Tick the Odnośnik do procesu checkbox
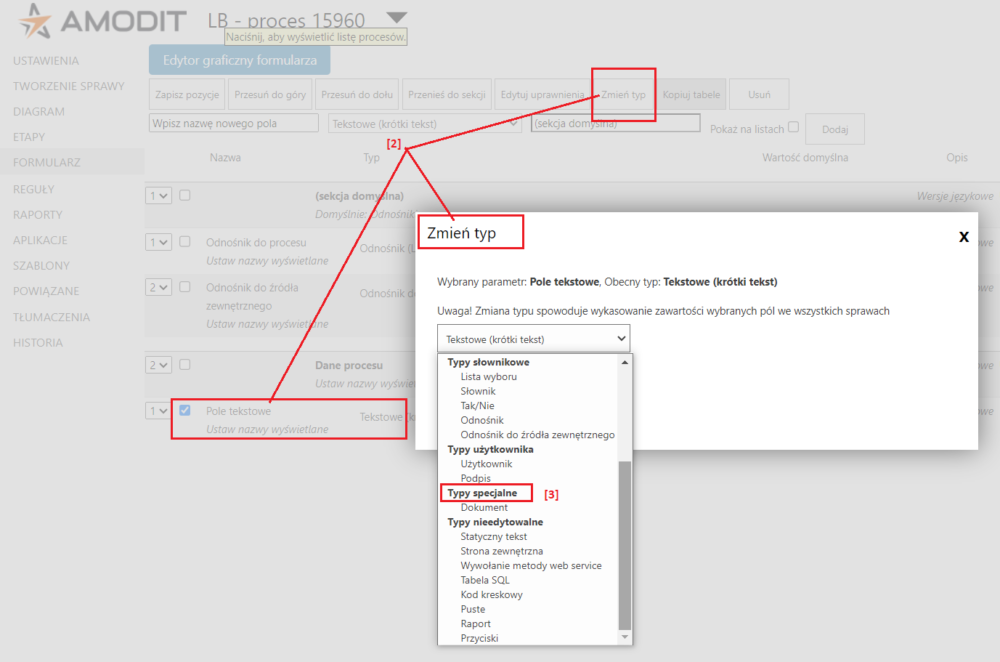Screen dimensions: 1000x662 pyautogui.click(x=185, y=242)
